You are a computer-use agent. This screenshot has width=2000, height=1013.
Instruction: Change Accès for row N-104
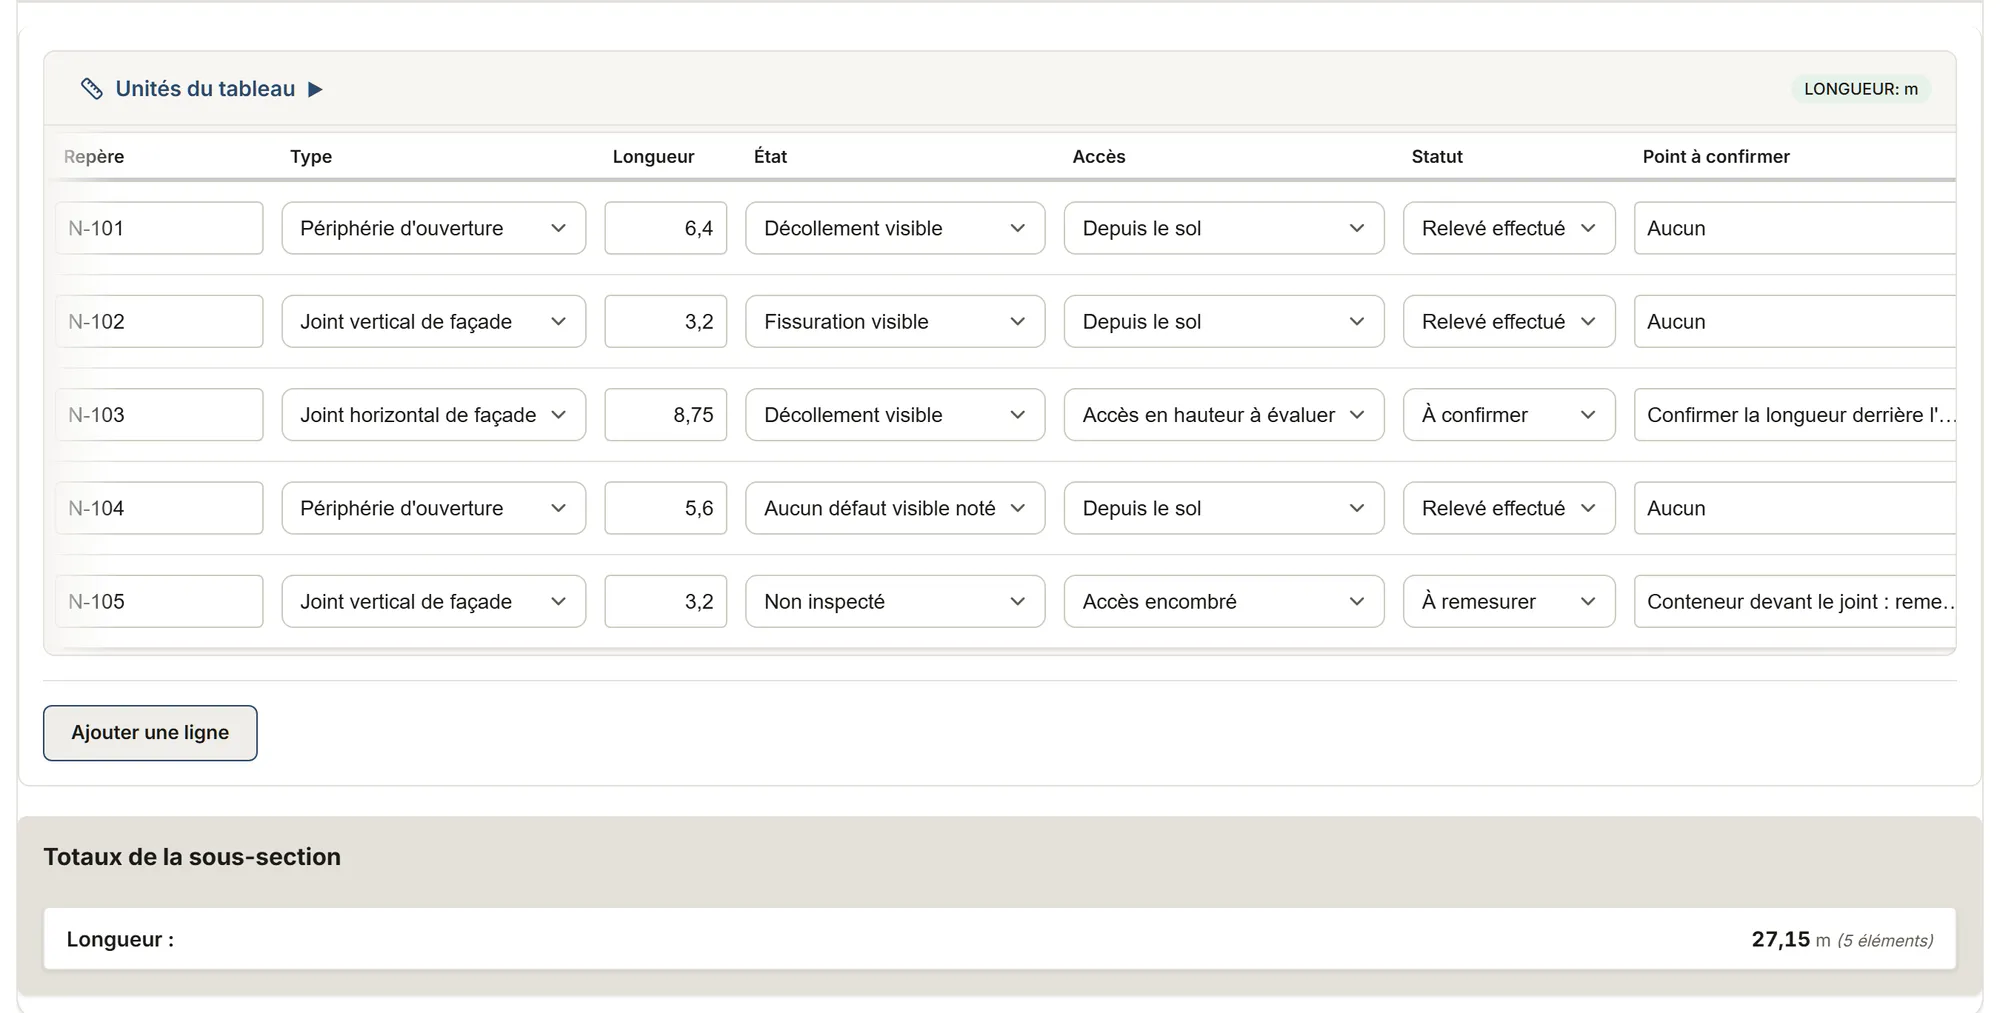point(1224,508)
